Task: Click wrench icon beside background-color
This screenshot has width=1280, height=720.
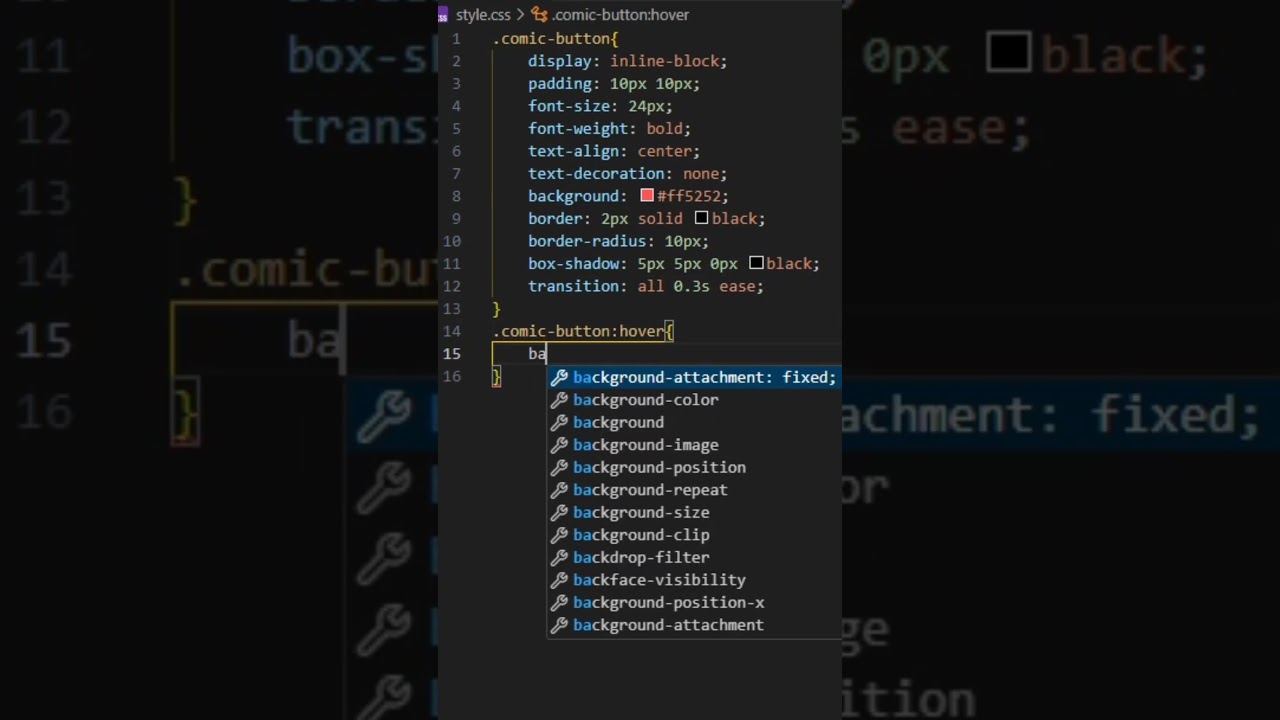Action: [x=559, y=400]
